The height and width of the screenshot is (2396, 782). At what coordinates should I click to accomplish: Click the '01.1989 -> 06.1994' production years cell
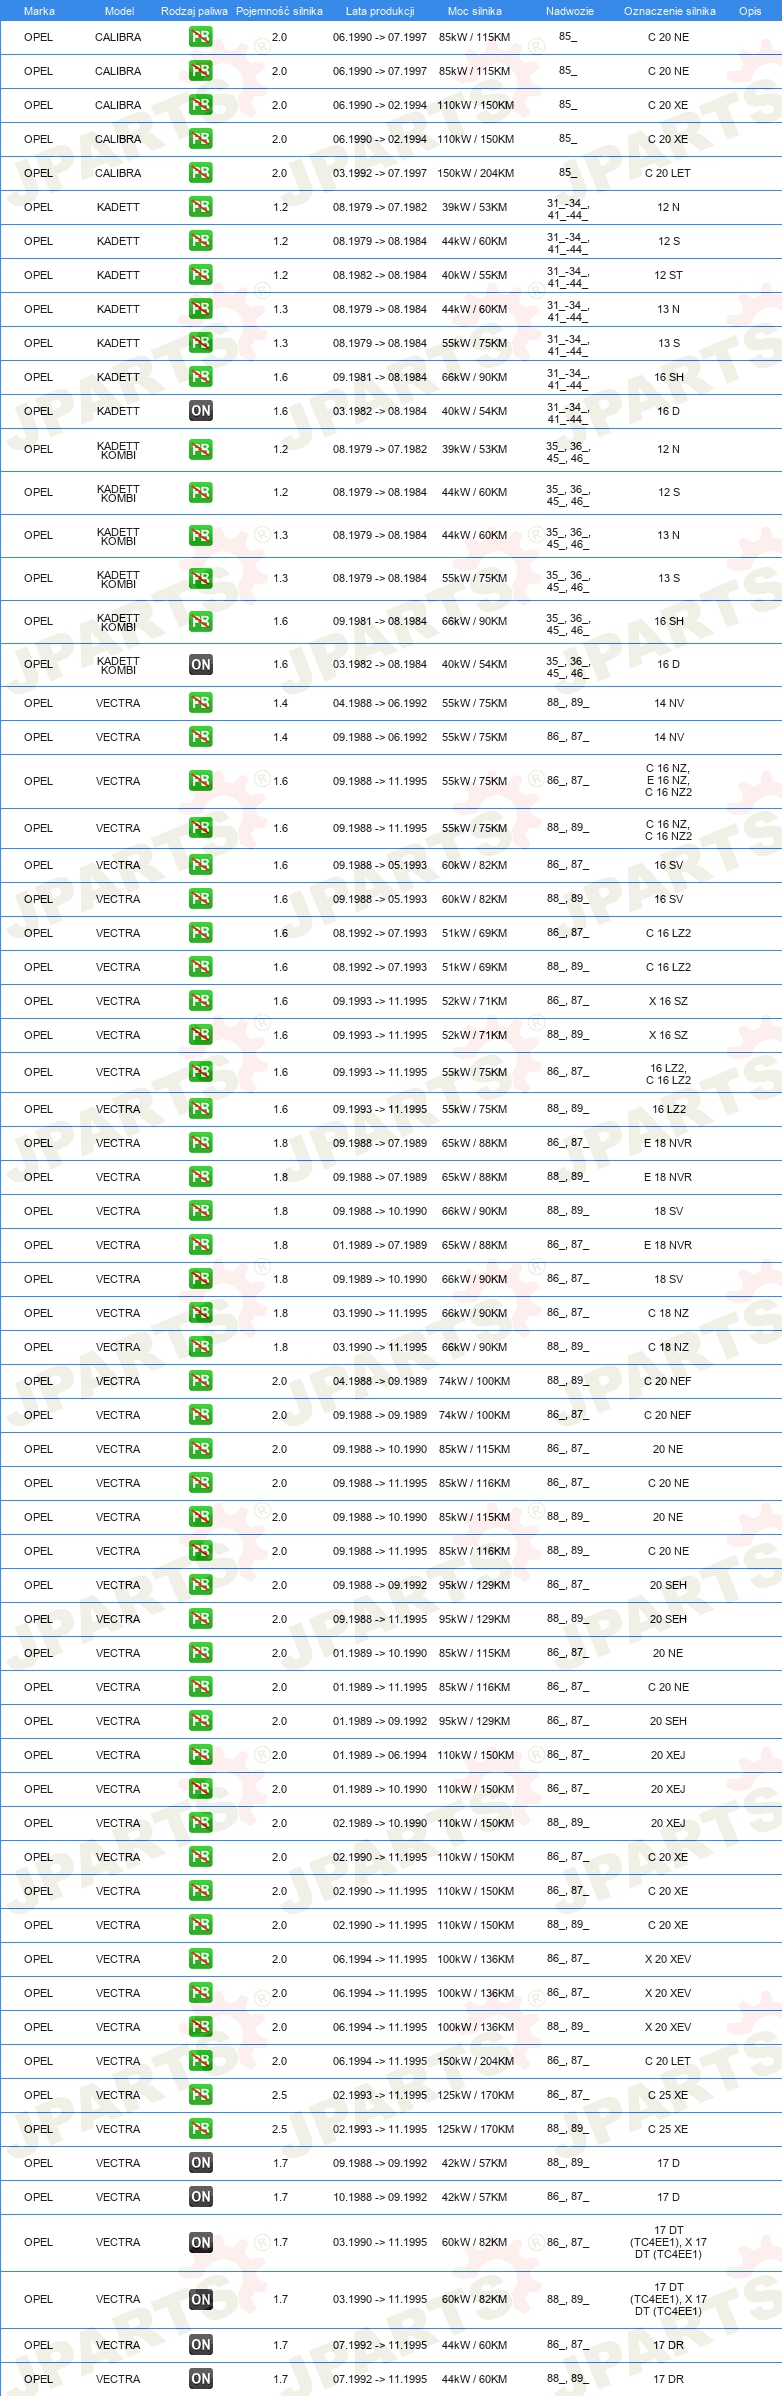pyautogui.click(x=380, y=1755)
